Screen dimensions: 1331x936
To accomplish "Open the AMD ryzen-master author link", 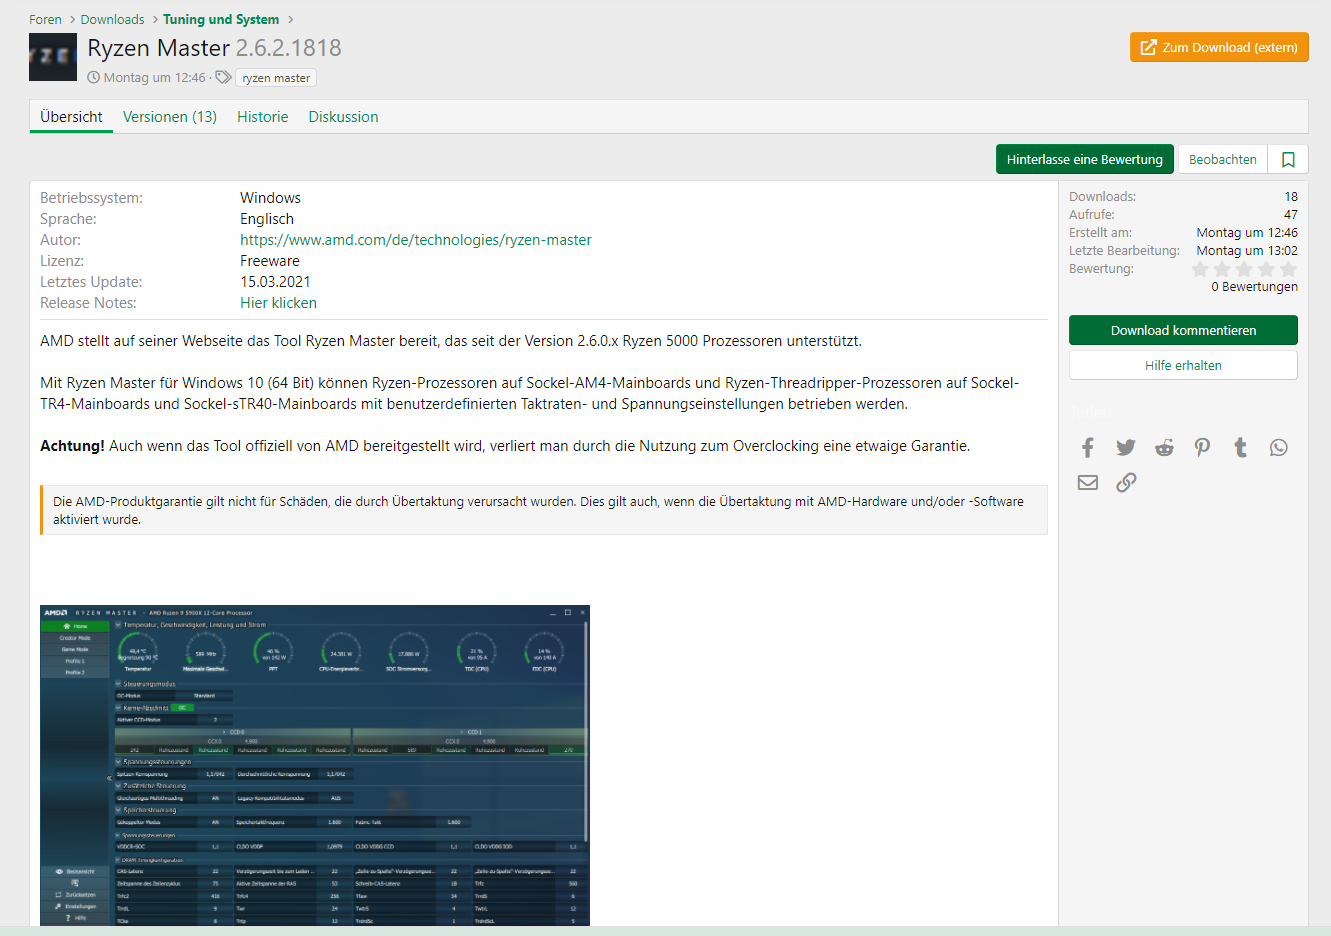I will point(415,240).
